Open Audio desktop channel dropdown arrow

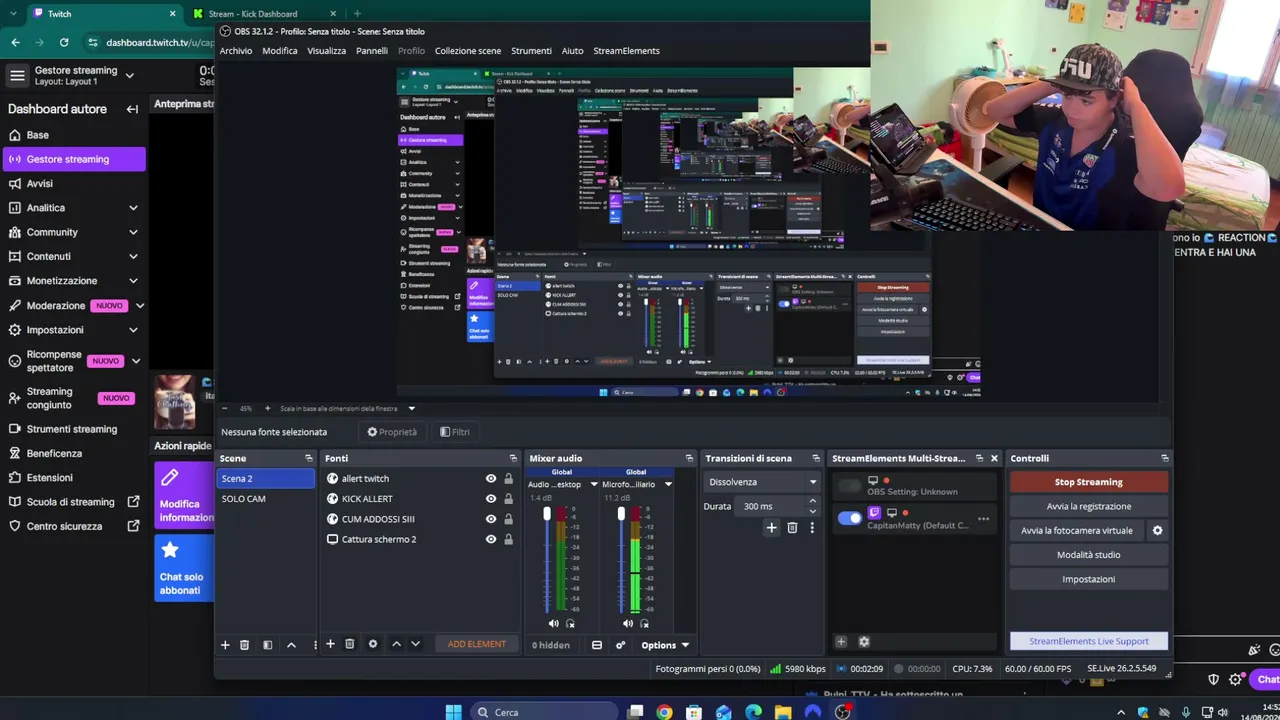click(594, 485)
